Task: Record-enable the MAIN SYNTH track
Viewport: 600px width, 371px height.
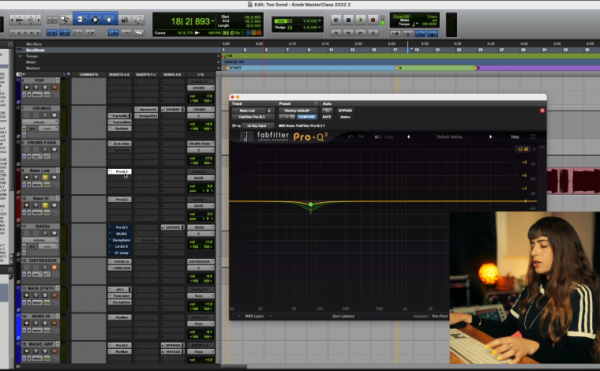Action: (x=26, y=295)
